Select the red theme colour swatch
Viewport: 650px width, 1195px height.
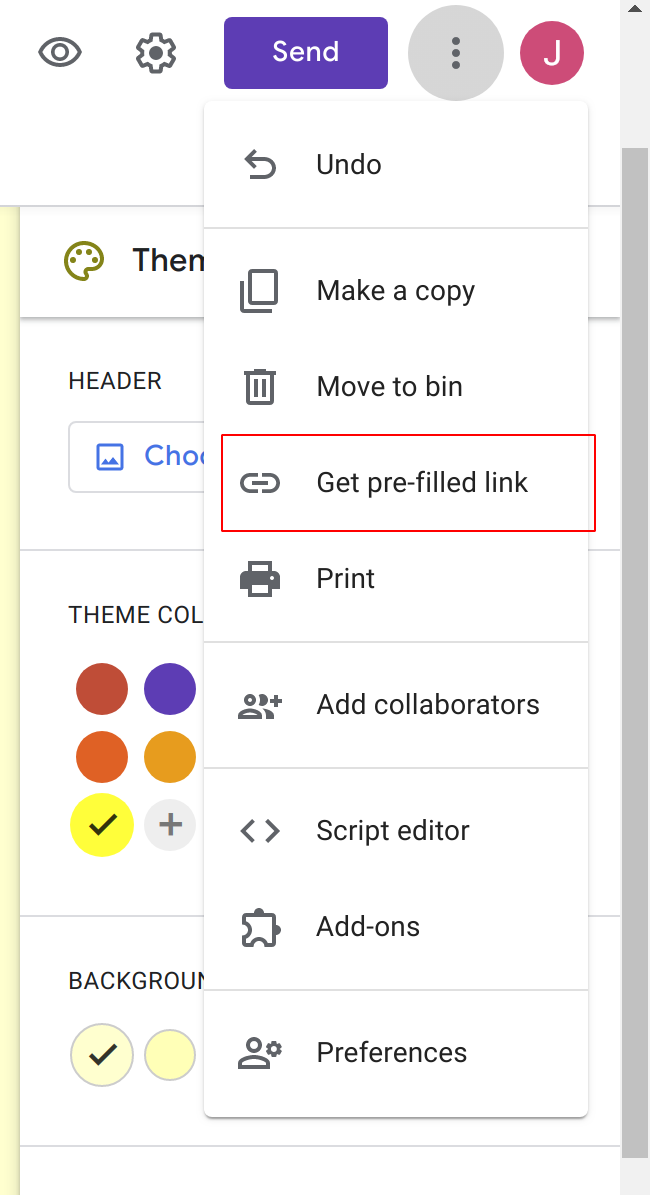tap(102, 688)
